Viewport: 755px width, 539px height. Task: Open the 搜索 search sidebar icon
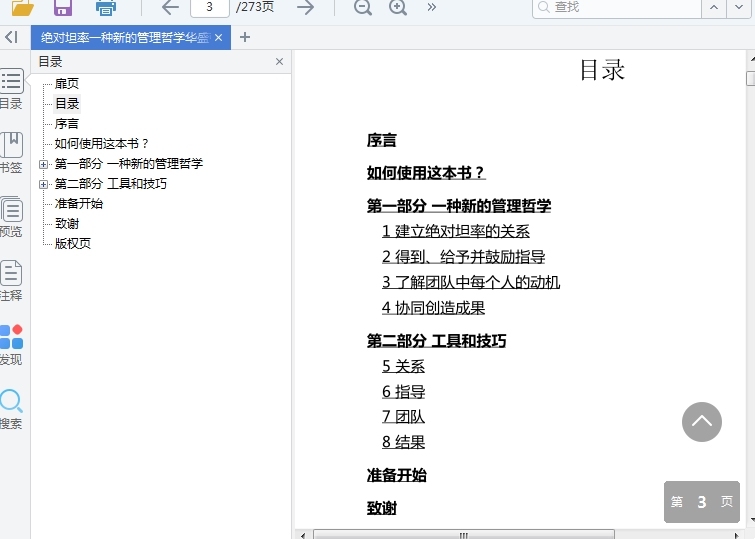11,409
